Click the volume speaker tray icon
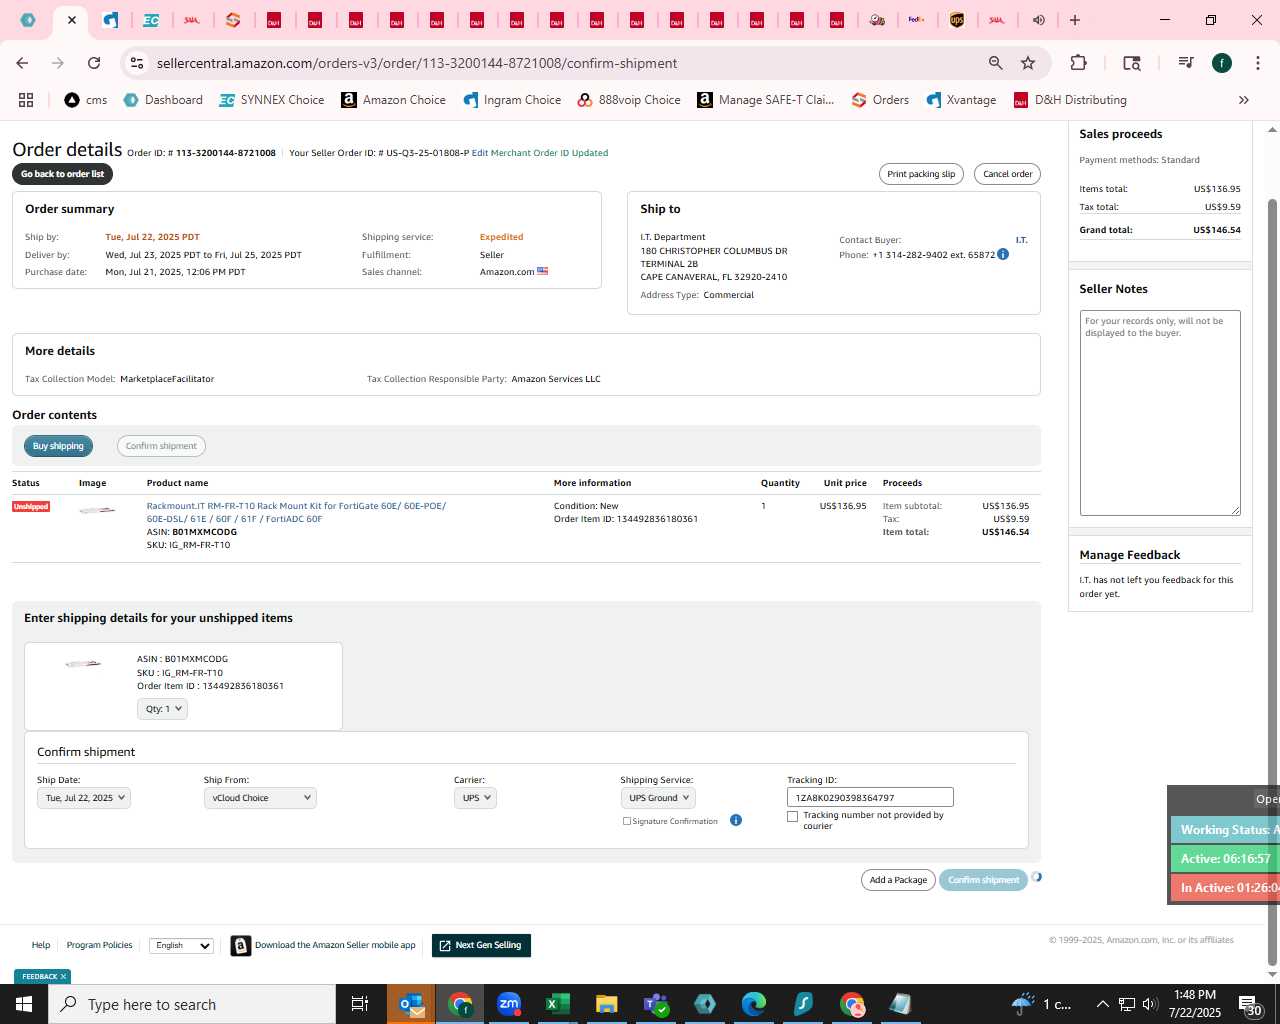Image resolution: width=1280 pixels, height=1024 pixels. click(1149, 1004)
